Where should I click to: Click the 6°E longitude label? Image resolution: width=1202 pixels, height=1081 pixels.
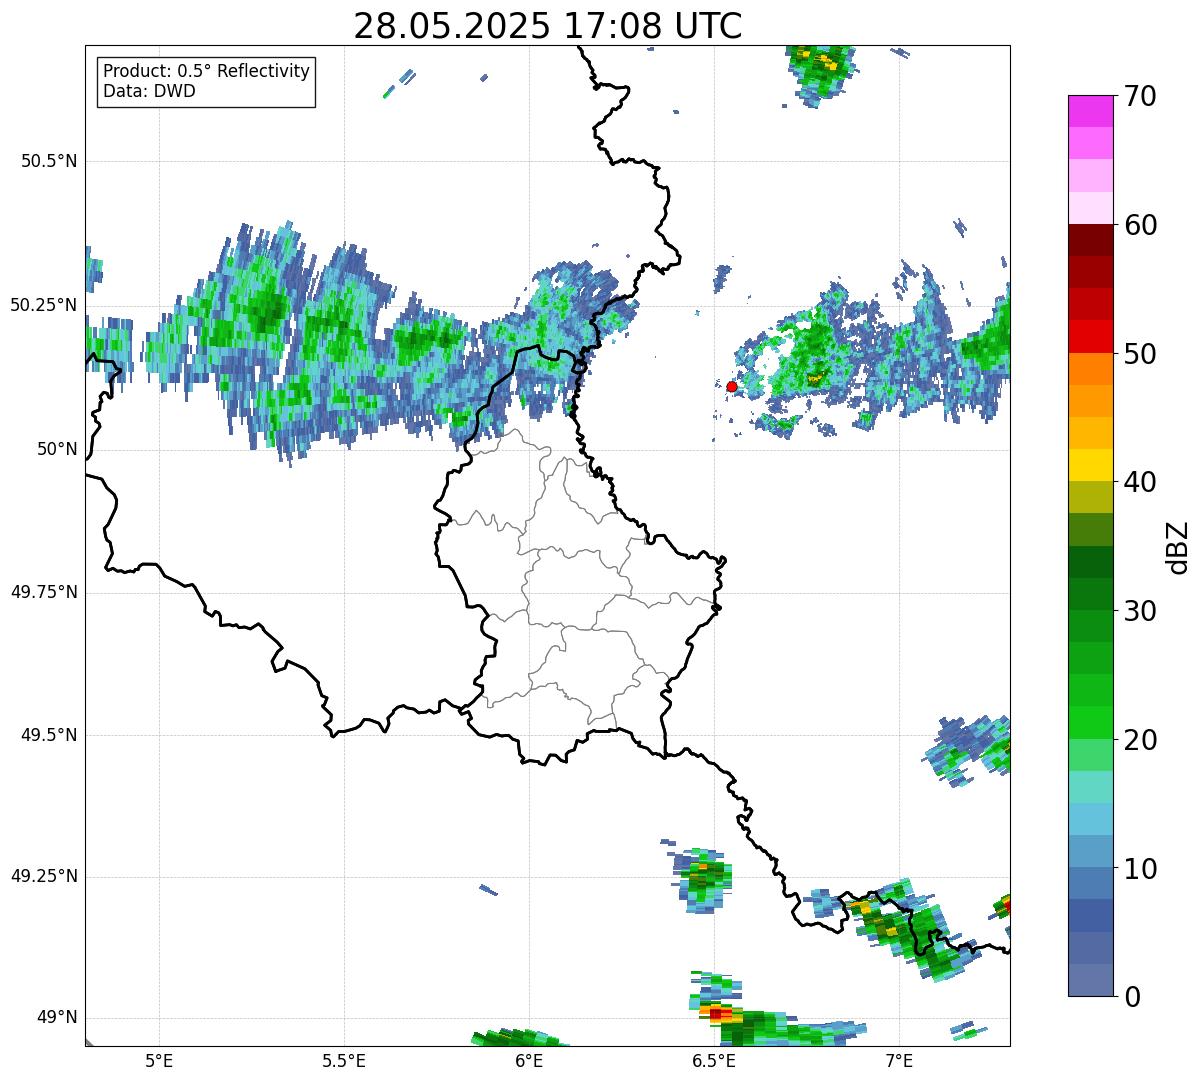529,1060
